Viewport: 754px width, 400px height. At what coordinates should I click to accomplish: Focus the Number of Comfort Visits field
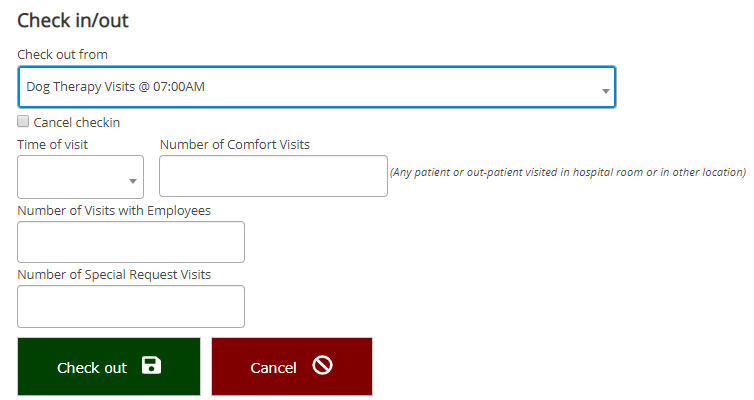273,176
